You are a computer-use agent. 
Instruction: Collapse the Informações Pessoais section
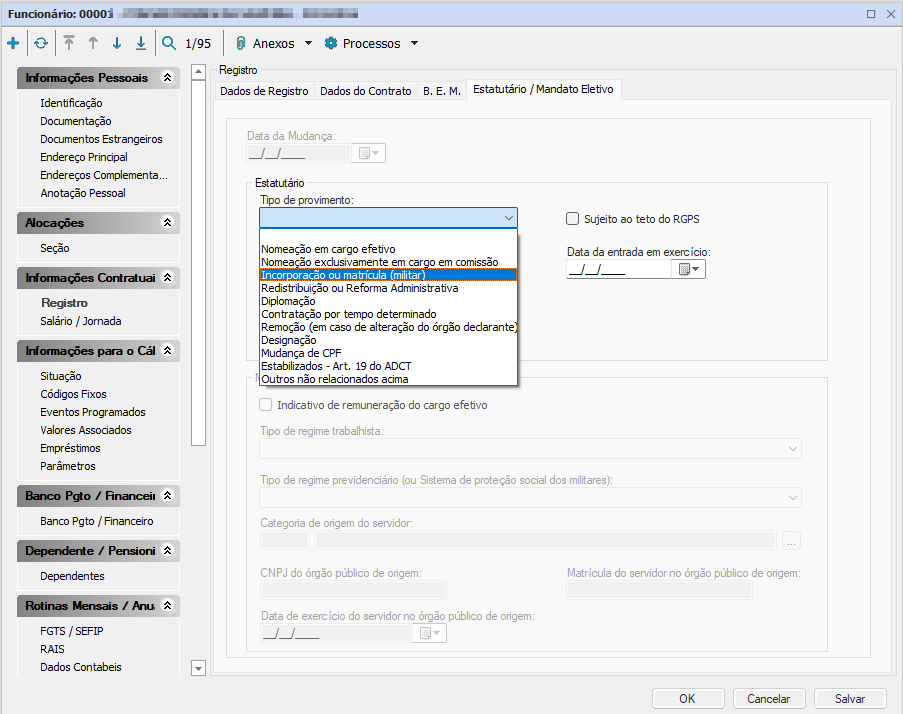168,77
